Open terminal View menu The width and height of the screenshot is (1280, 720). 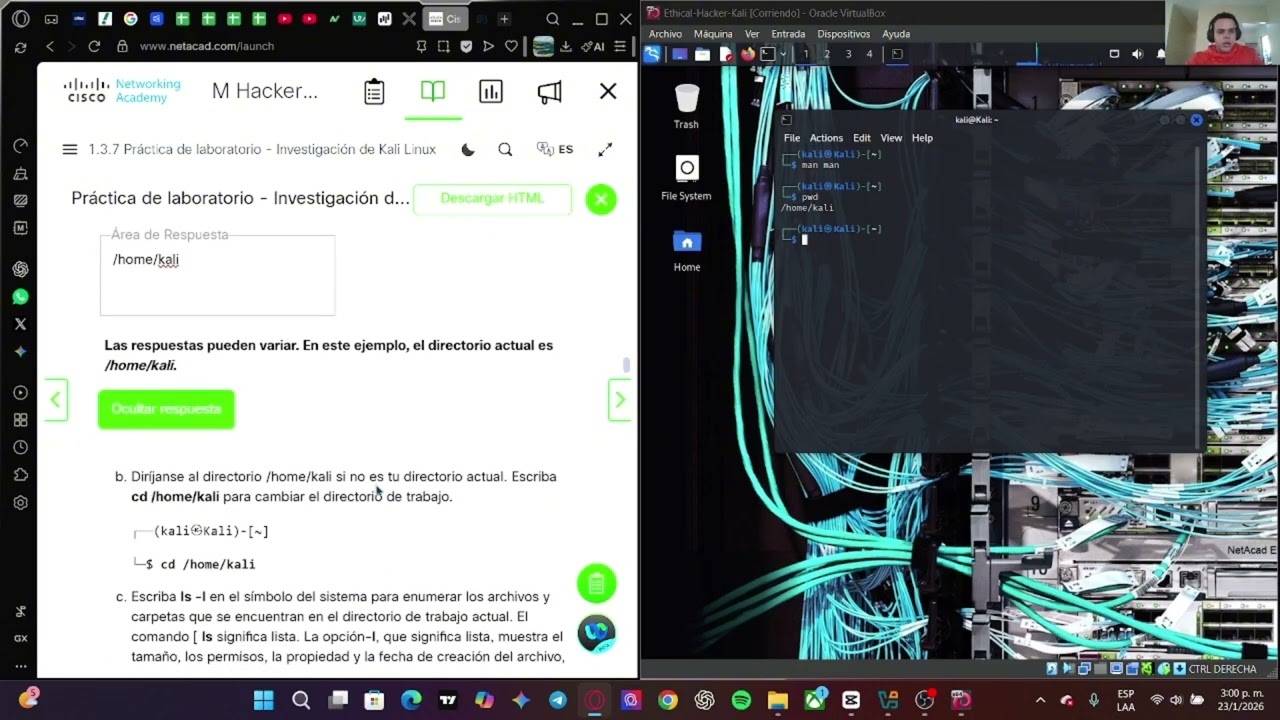tap(891, 138)
